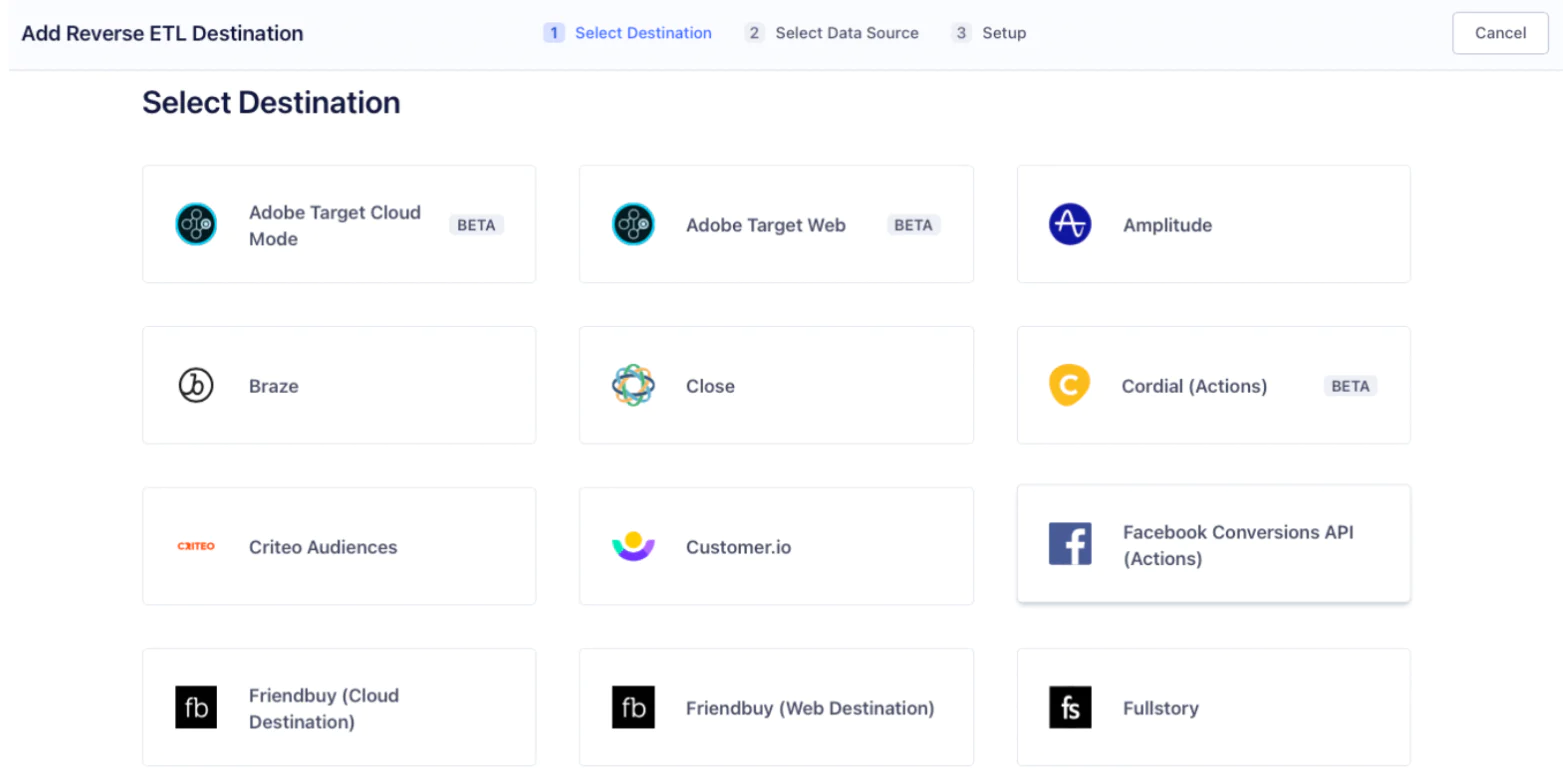Click the Adobe Target Cloud Mode logo
The image size is (1563, 779).
click(196, 224)
